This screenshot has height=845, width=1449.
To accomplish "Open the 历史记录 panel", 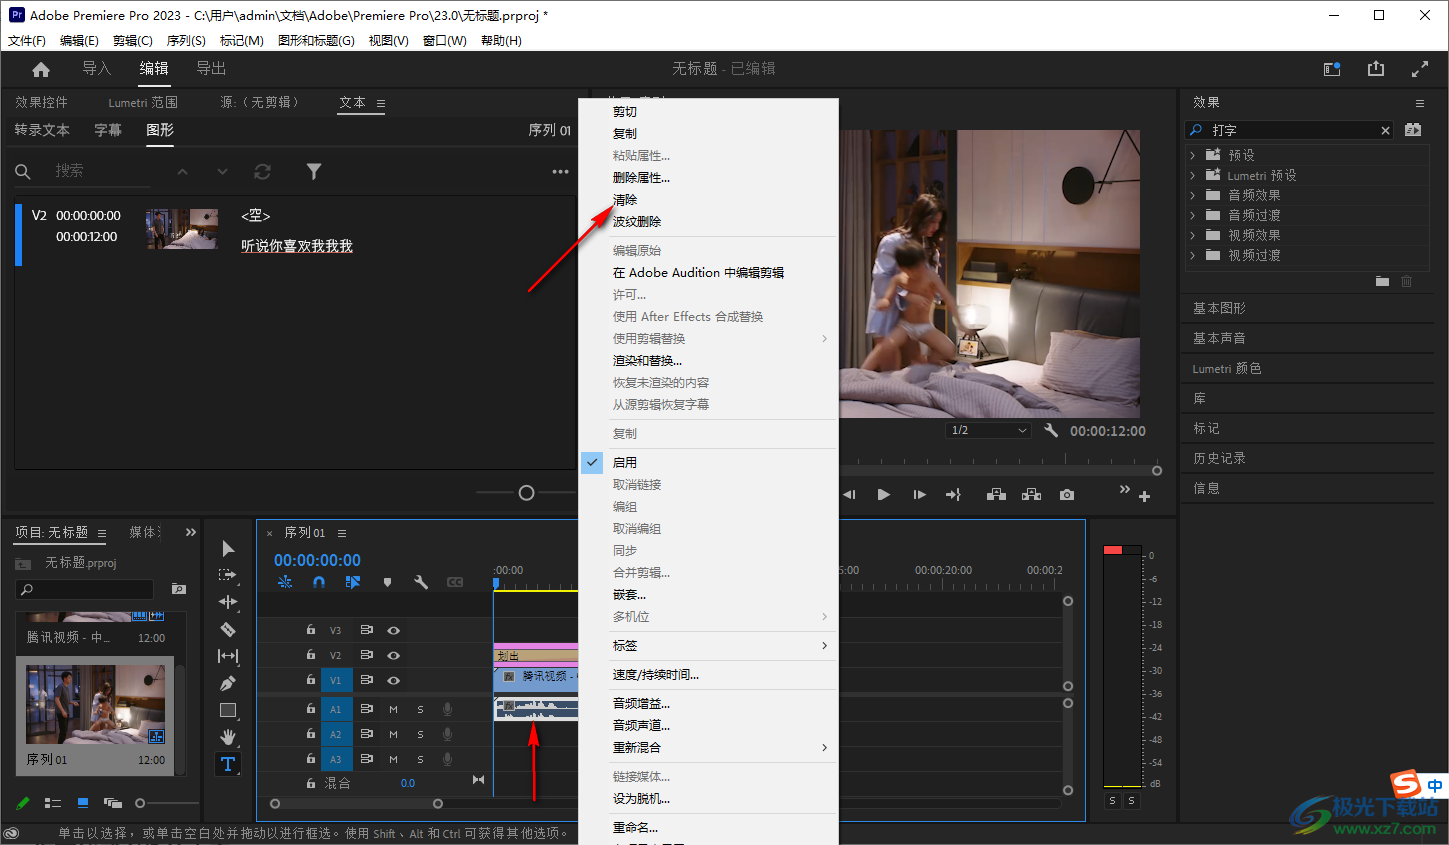I will coord(1219,458).
